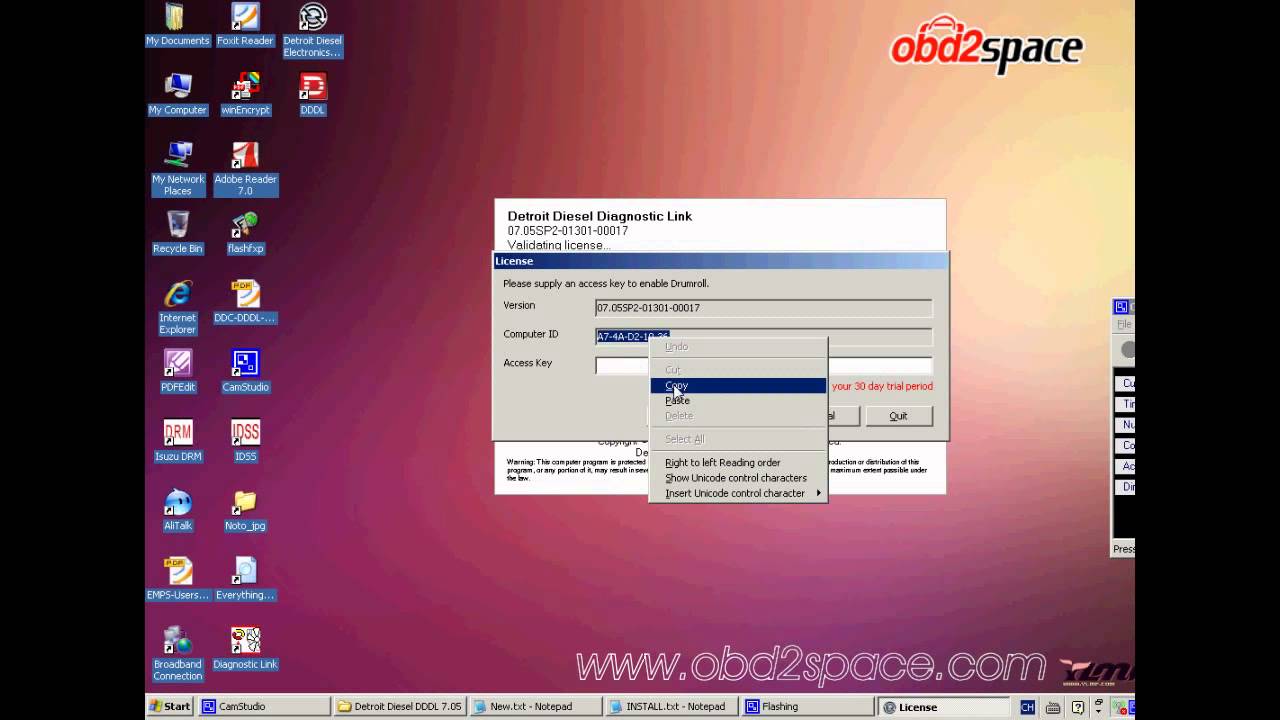This screenshot has width=1280, height=720.
Task: Select Adobe Reader 7.0 icon
Action: (x=245, y=169)
